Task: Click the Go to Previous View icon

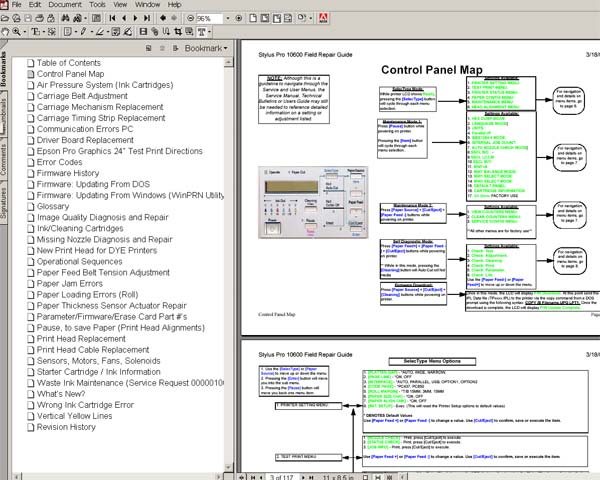Action: tap(163, 18)
